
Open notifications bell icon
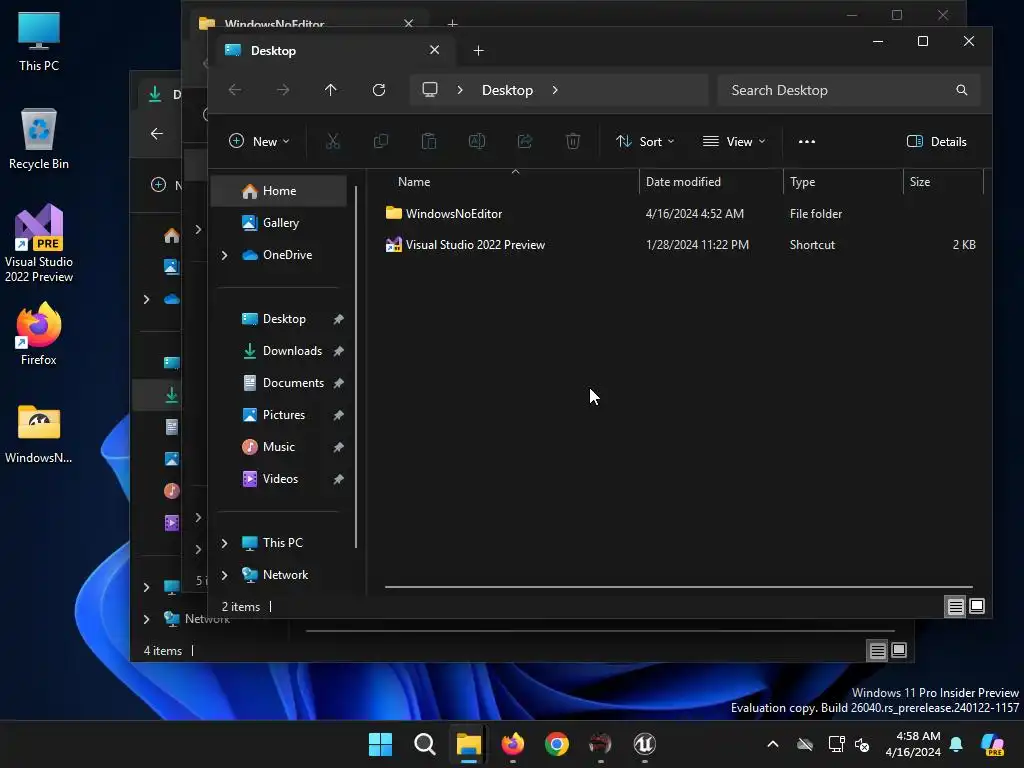tap(956, 744)
